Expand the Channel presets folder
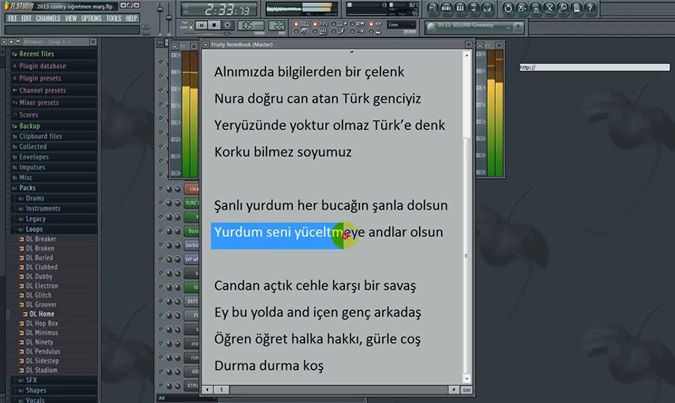The height and width of the screenshot is (403, 675). pos(53,90)
